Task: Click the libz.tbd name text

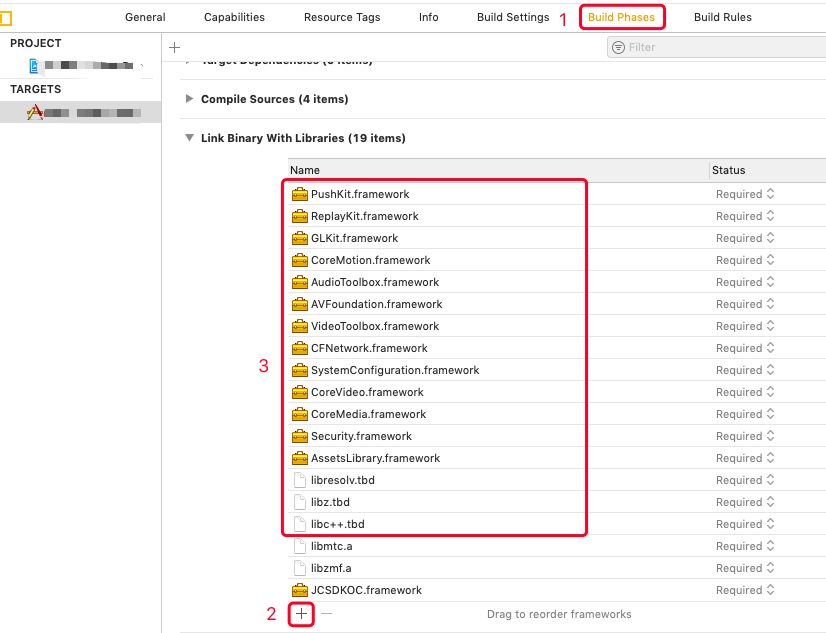Action: pyautogui.click(x=330, y=502)
